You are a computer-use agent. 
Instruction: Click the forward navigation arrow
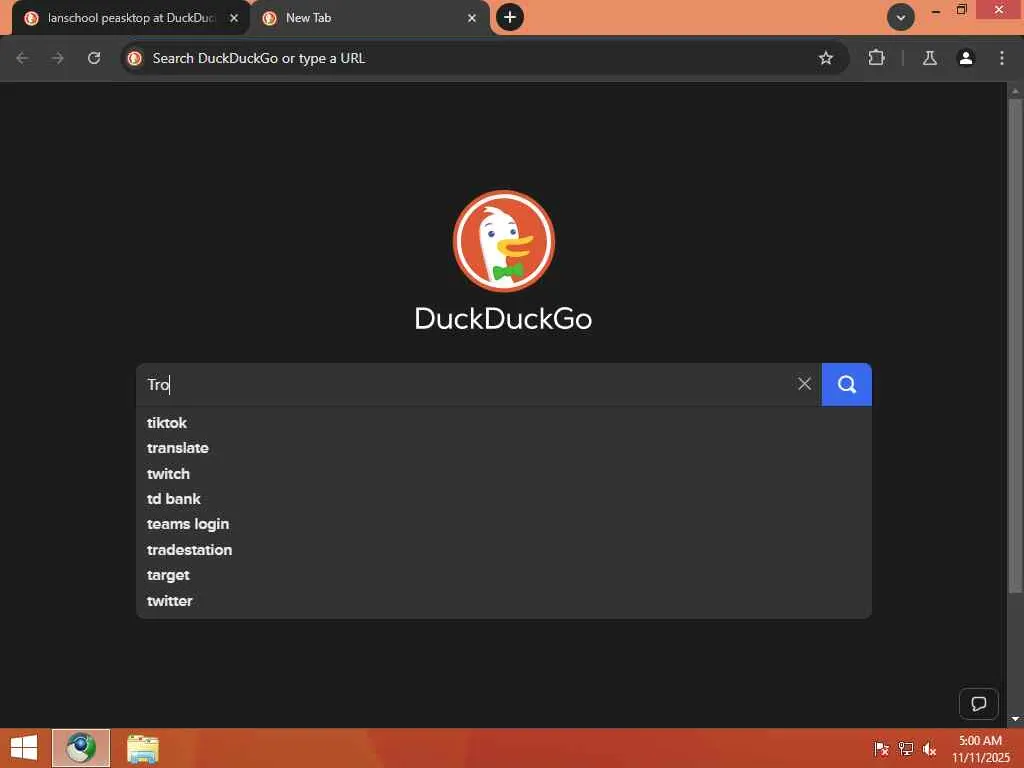[x=57, y=58]
